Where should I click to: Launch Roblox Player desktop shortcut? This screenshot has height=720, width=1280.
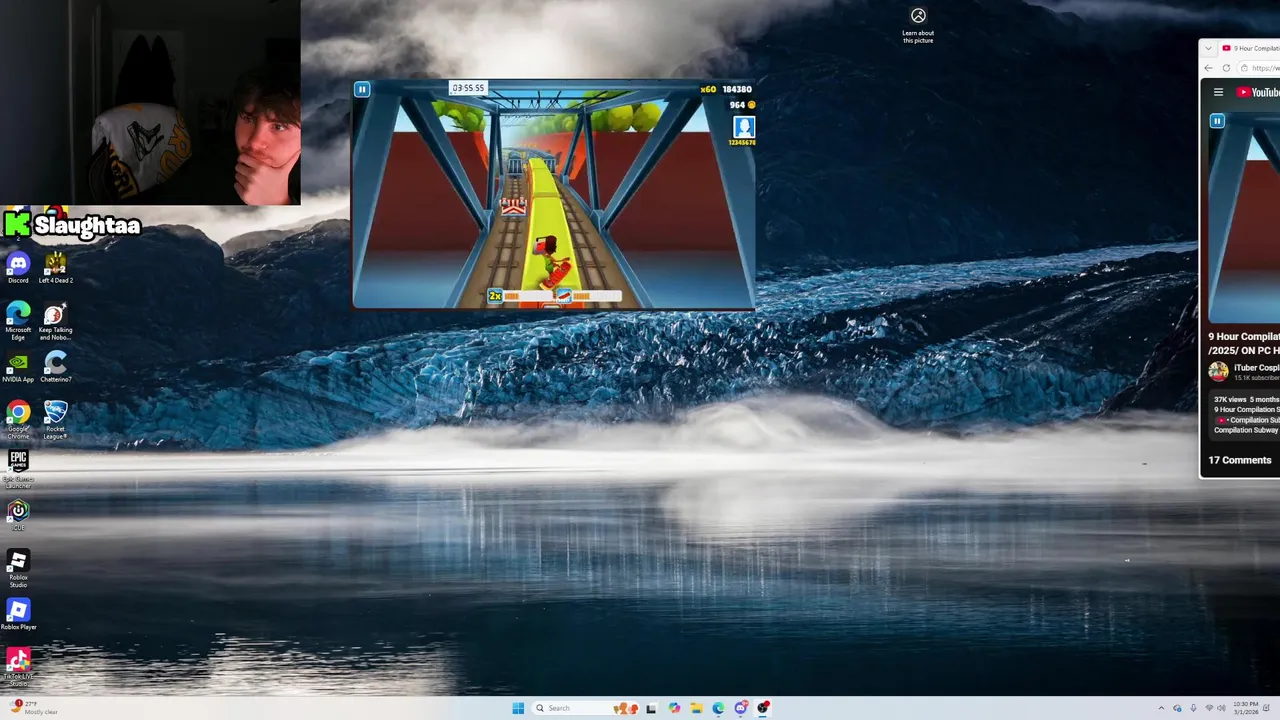pos(18,615)
